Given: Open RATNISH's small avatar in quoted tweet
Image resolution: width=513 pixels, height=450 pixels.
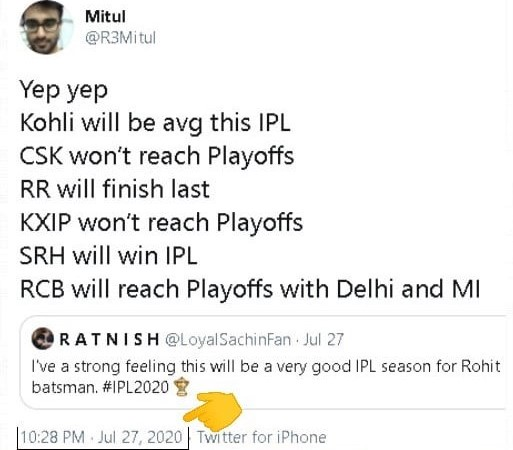Looking at the screenshot, I should 42,339.
